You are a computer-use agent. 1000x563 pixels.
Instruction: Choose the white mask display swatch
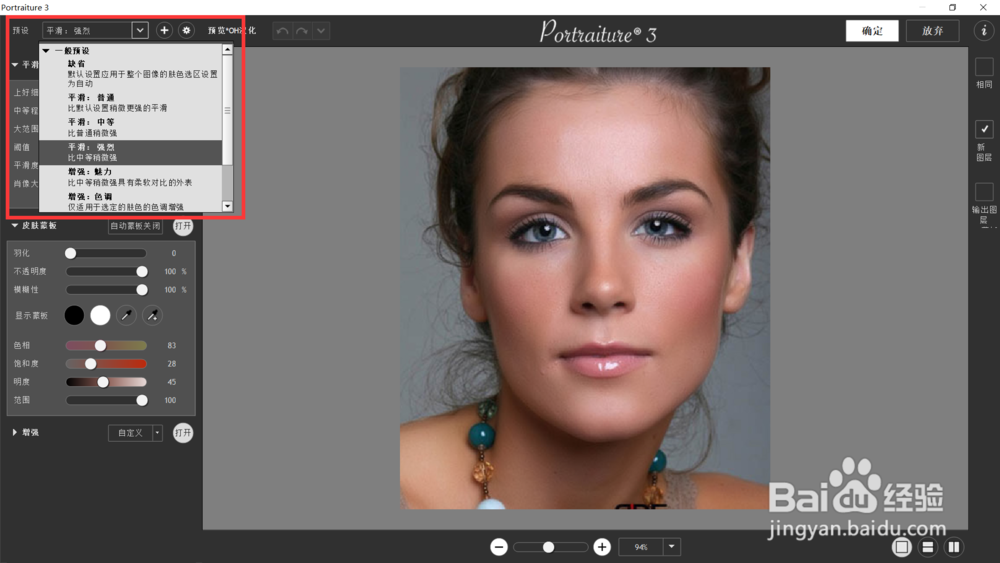point(100,315)
